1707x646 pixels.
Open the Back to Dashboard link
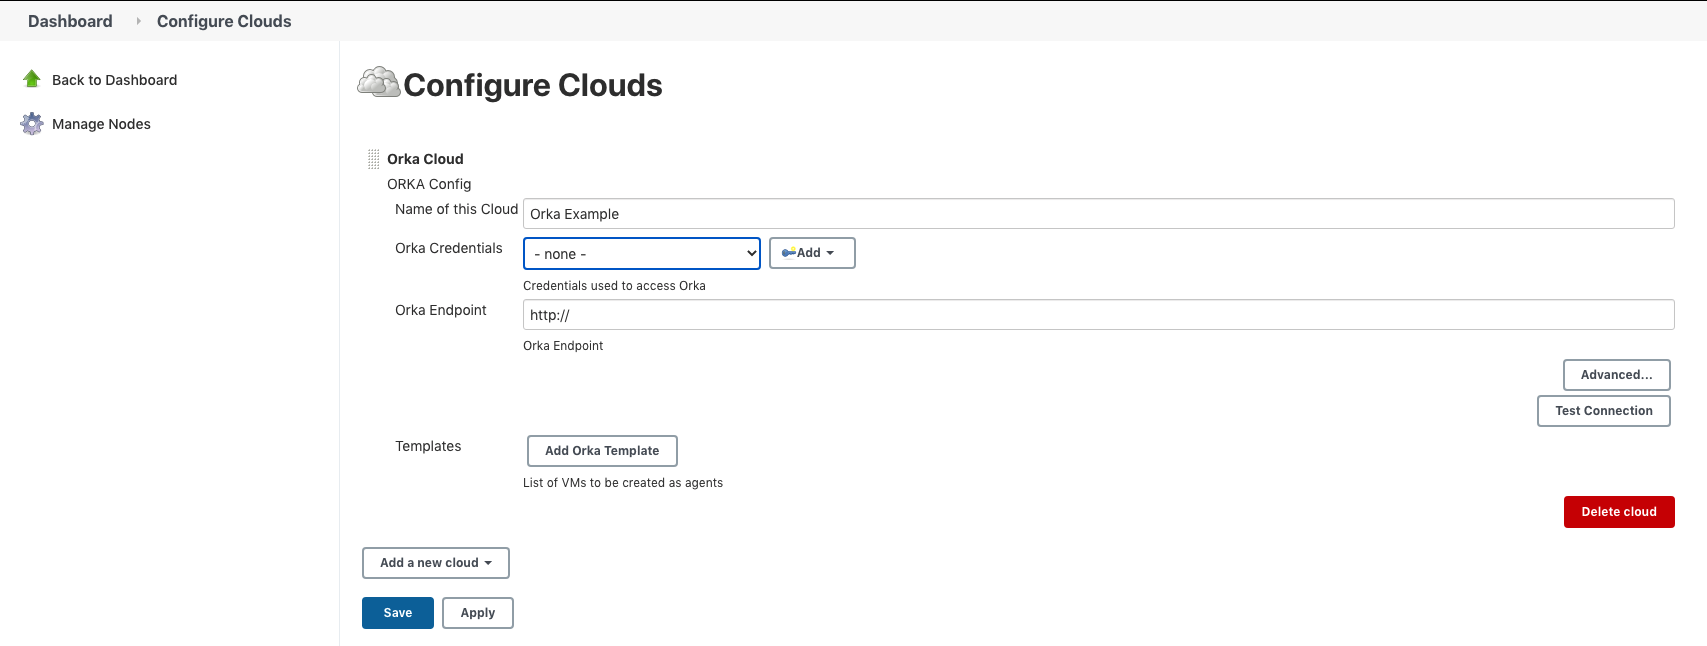coord(114,80)
